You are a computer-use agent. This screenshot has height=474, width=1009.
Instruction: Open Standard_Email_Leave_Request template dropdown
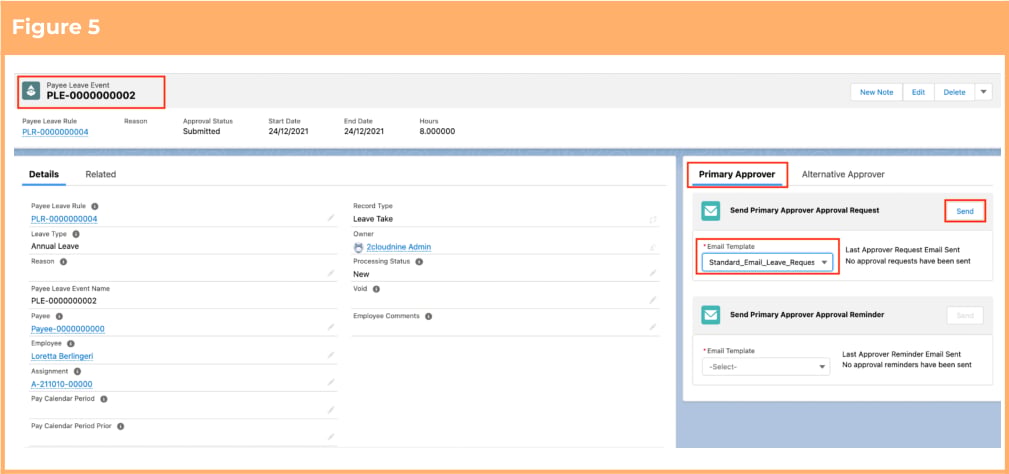pos(767,262)
